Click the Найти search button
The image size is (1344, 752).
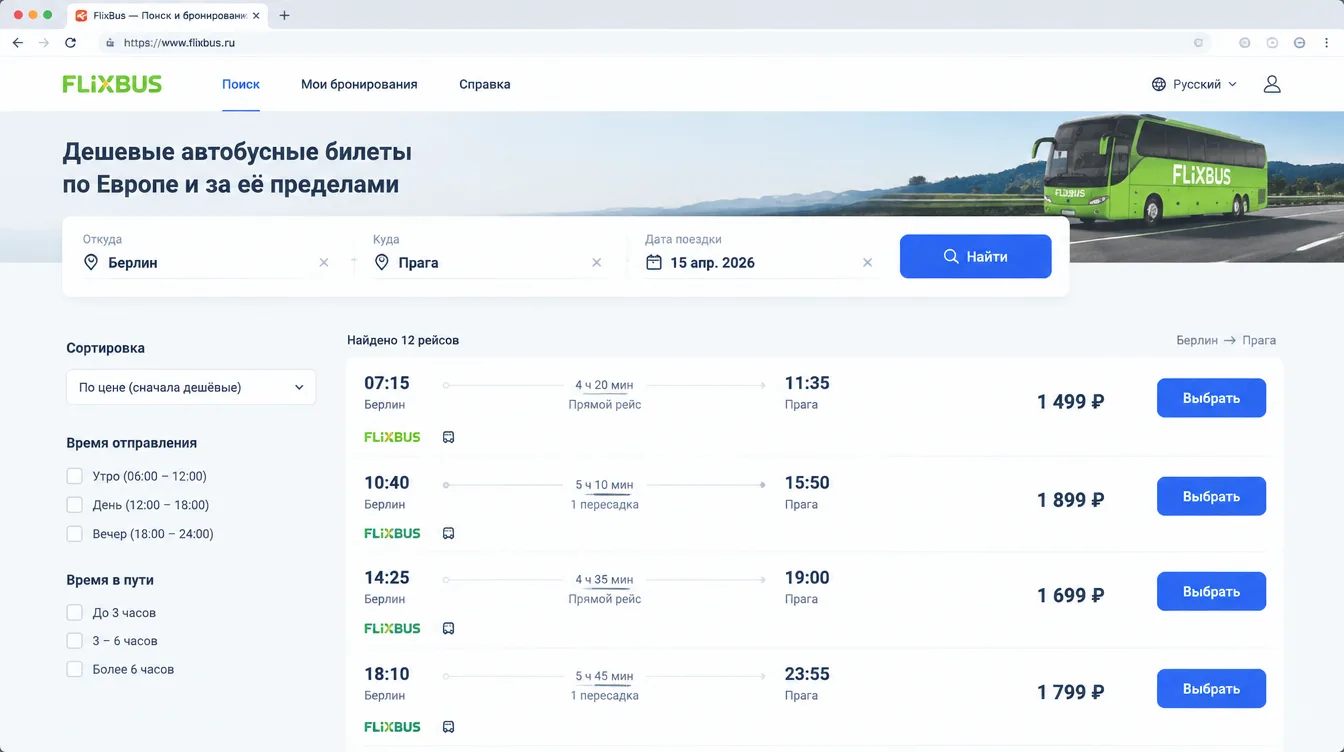tap(975, 257)
